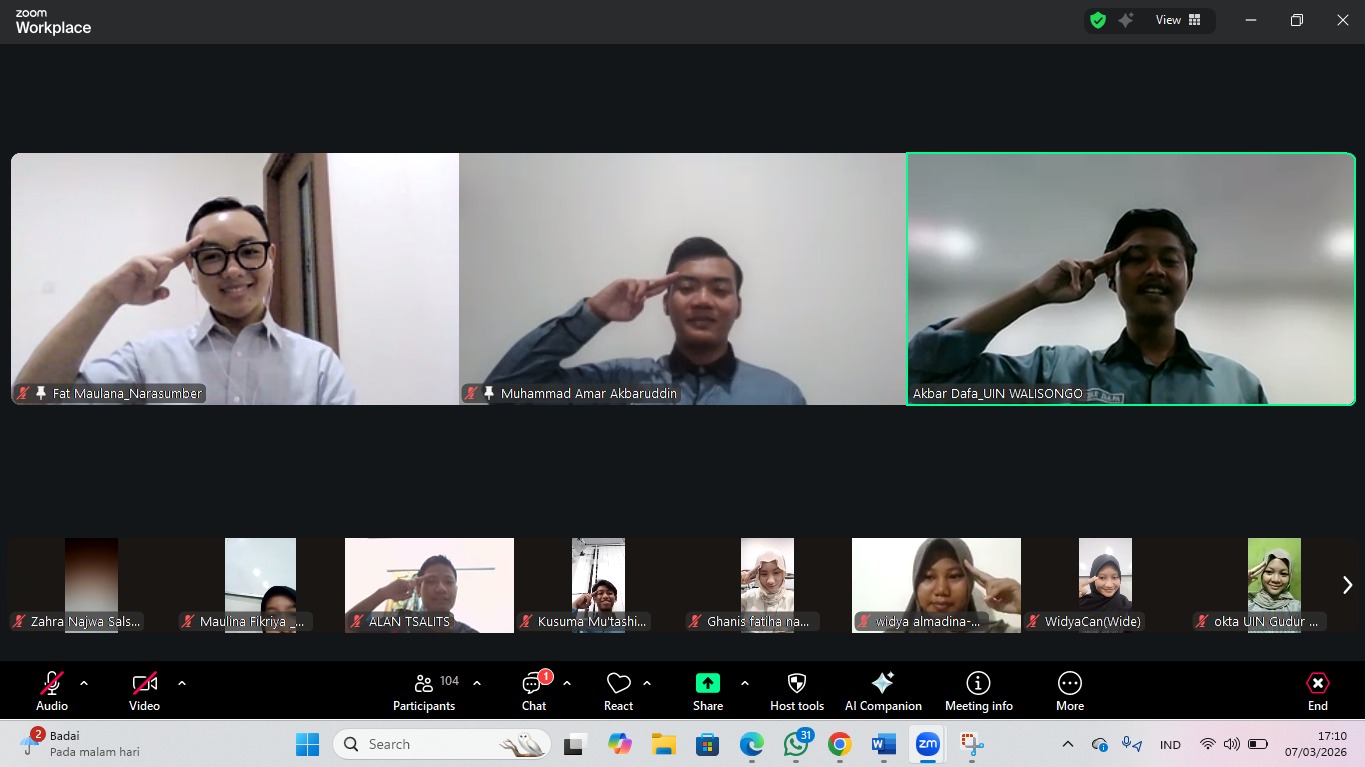Launch AI Companion sparkle icon

[x=883, y=683]
